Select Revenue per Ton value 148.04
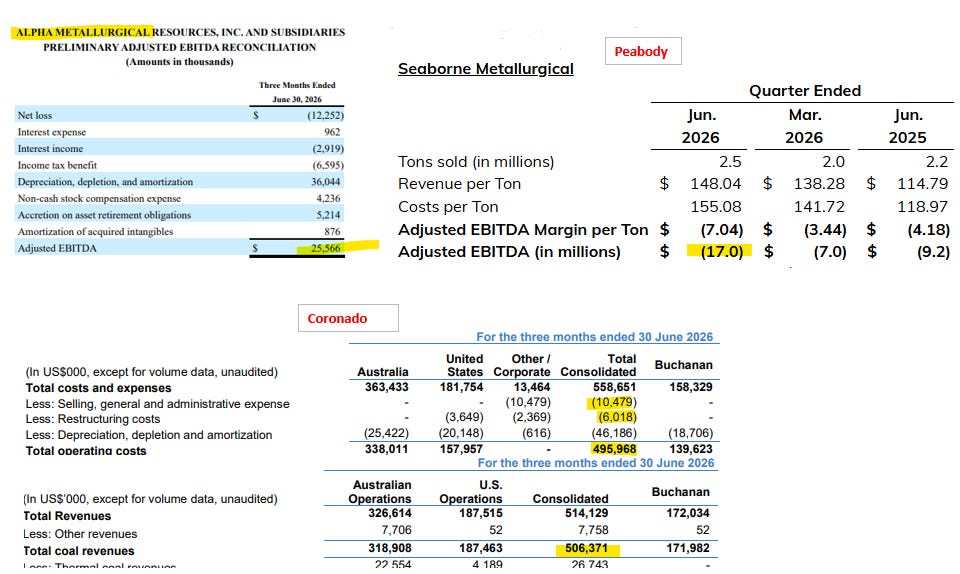Viewport: 960px width, 574px height. tap(716, 184)
